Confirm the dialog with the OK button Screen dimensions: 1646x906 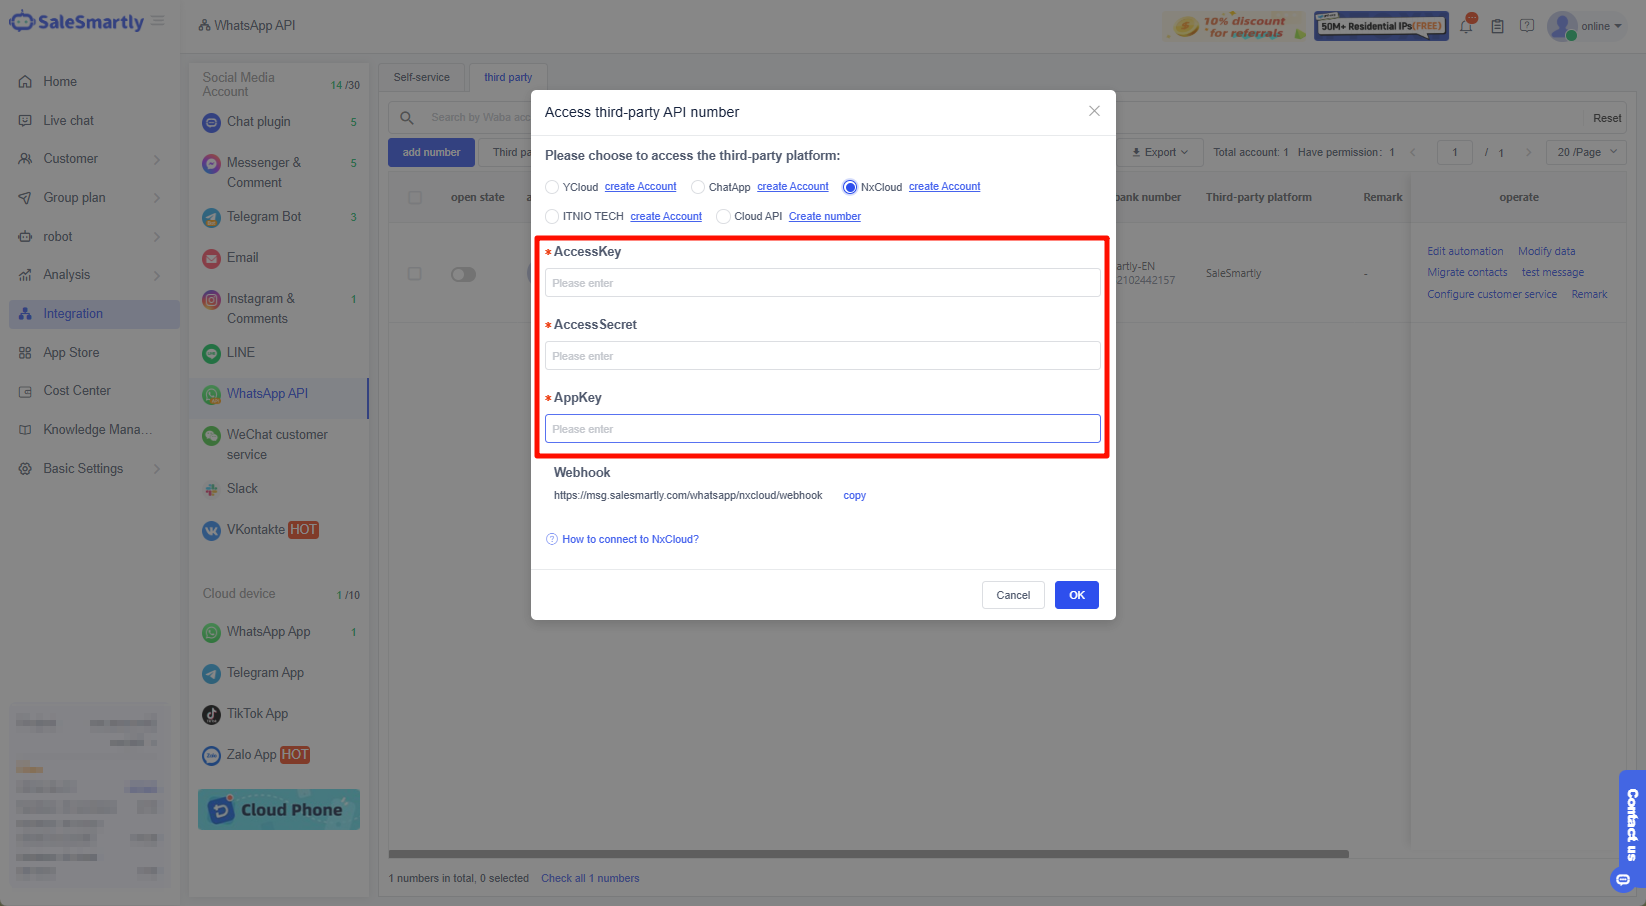[1076, 595]
